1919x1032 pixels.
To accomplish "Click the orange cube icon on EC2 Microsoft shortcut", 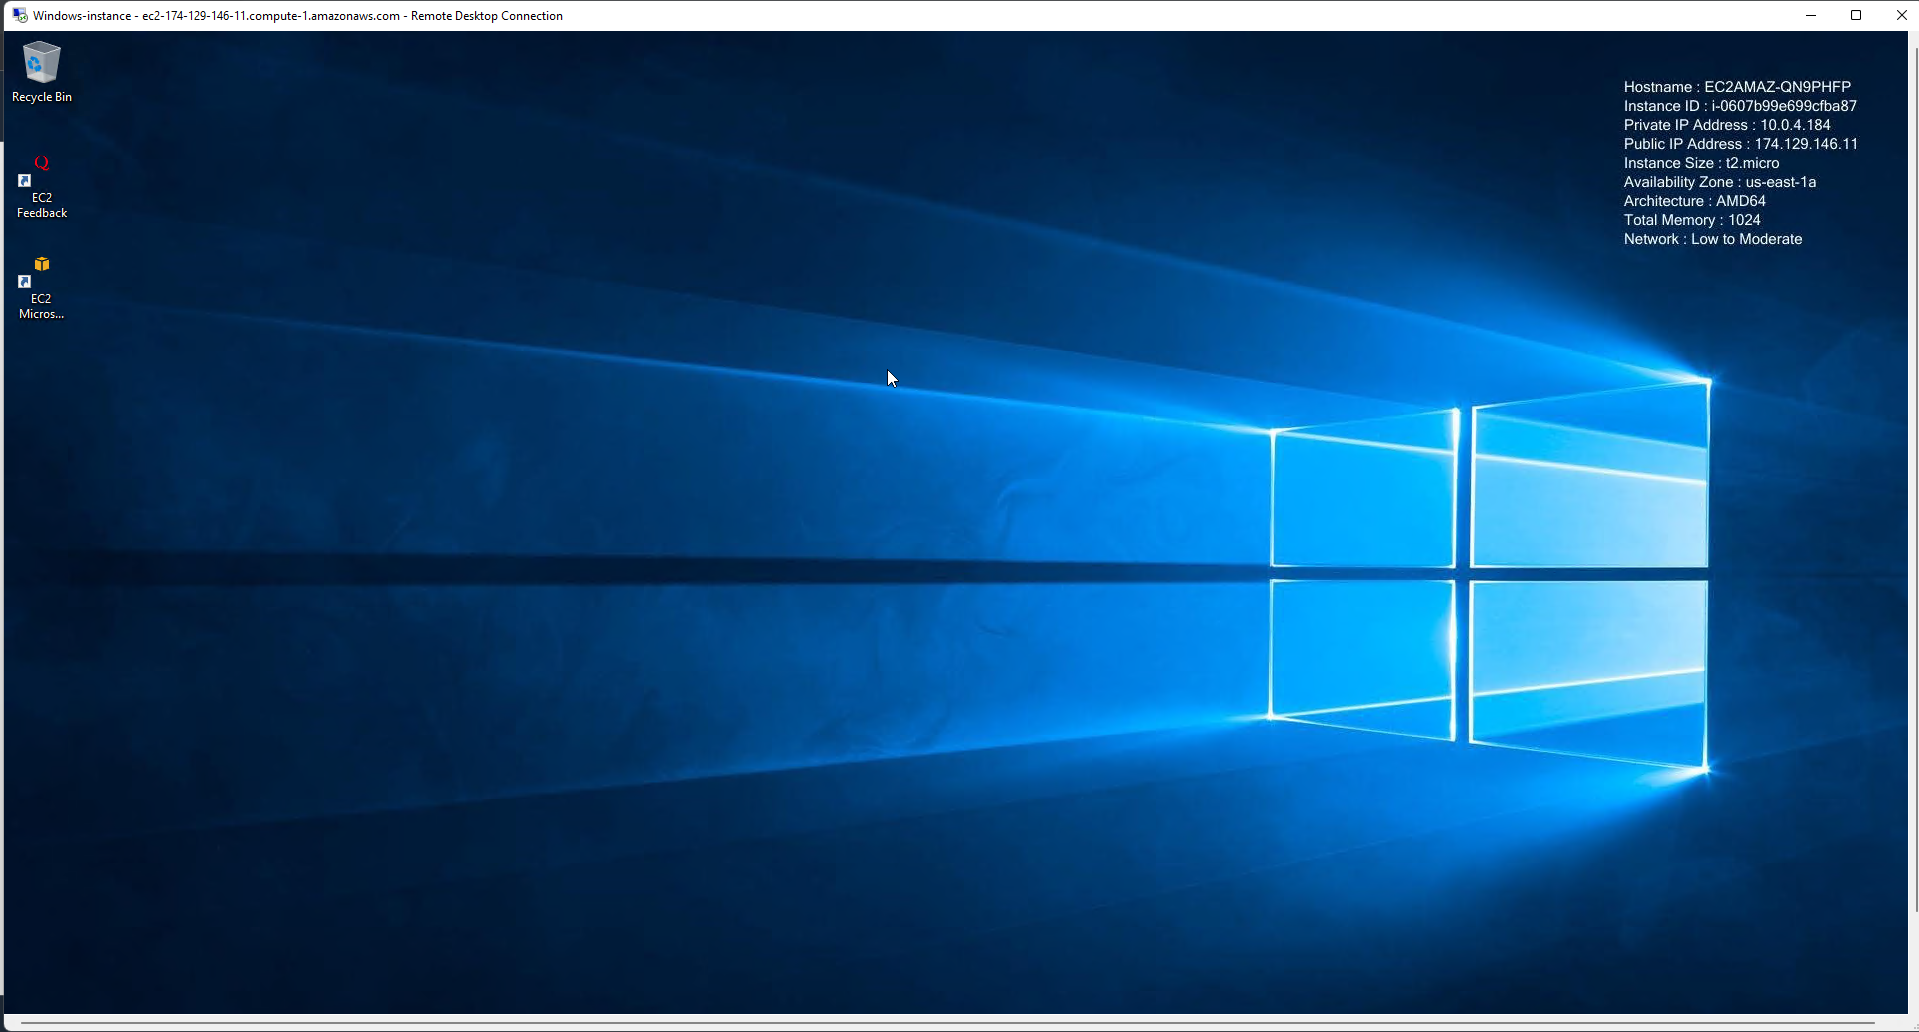I will (x=41, y=263).
